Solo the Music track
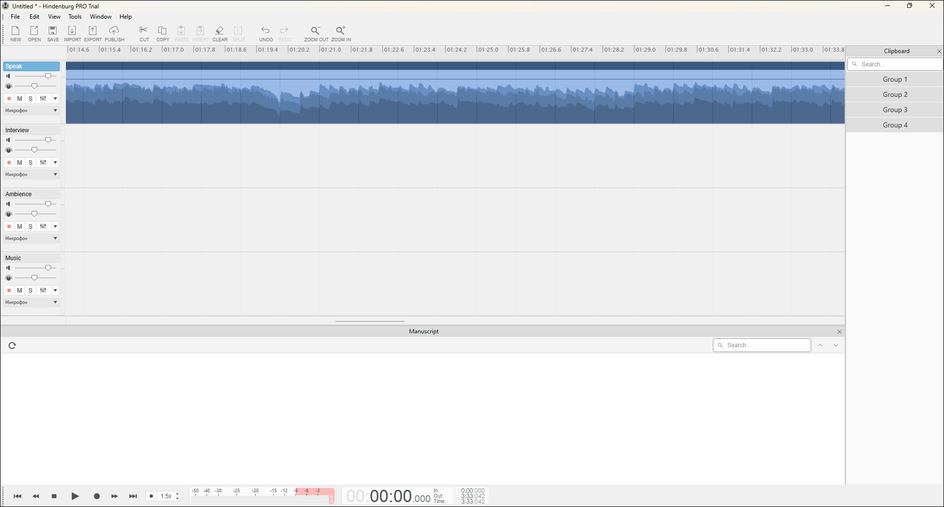The image size is (944, 507). [31, 290]
